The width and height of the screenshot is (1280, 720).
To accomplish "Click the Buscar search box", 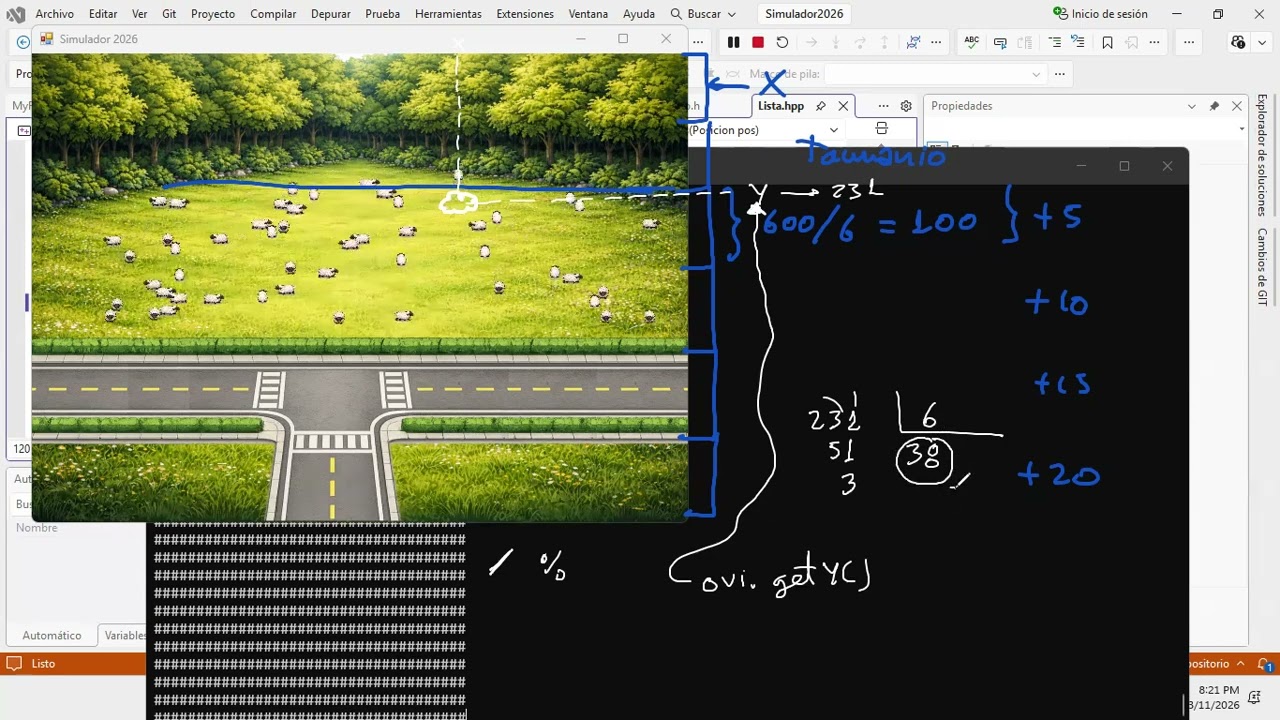I will coord(703,14).
